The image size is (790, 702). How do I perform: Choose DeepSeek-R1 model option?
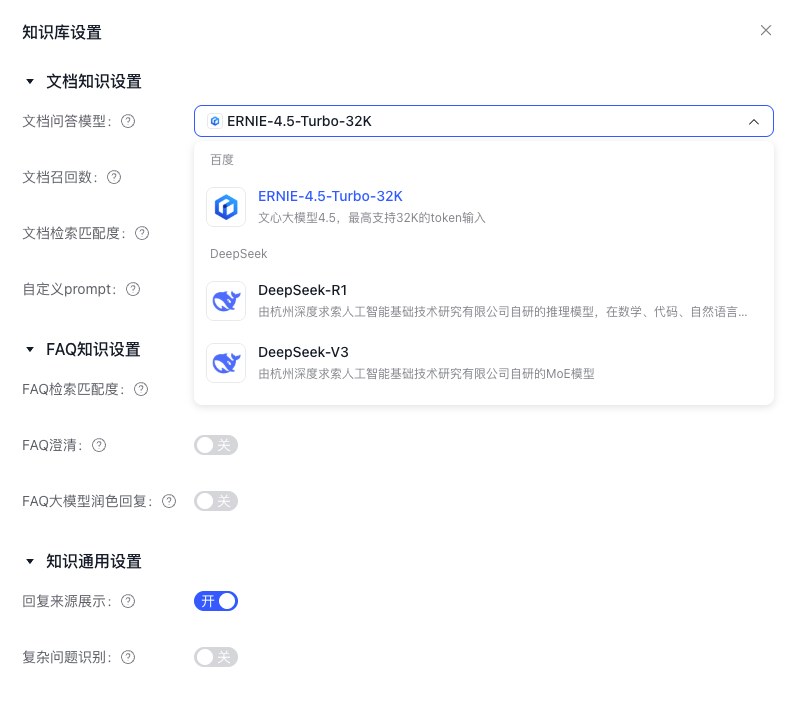pos(483,301)
